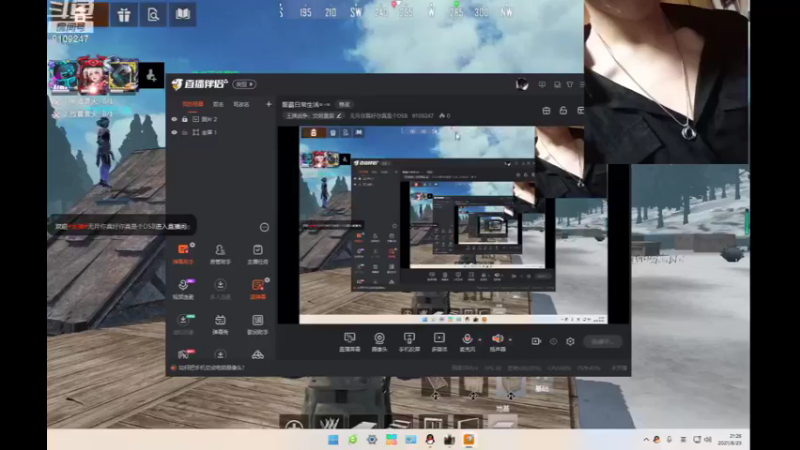Open the orange streaming app taskbar icon

tap(469, 439)
